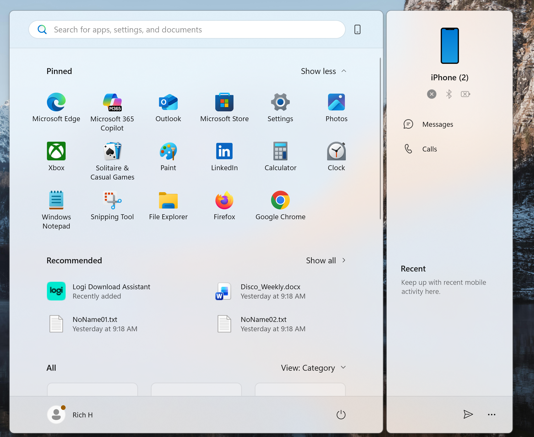Click the battery status icon under iPhone

click(x=465, y=94)
